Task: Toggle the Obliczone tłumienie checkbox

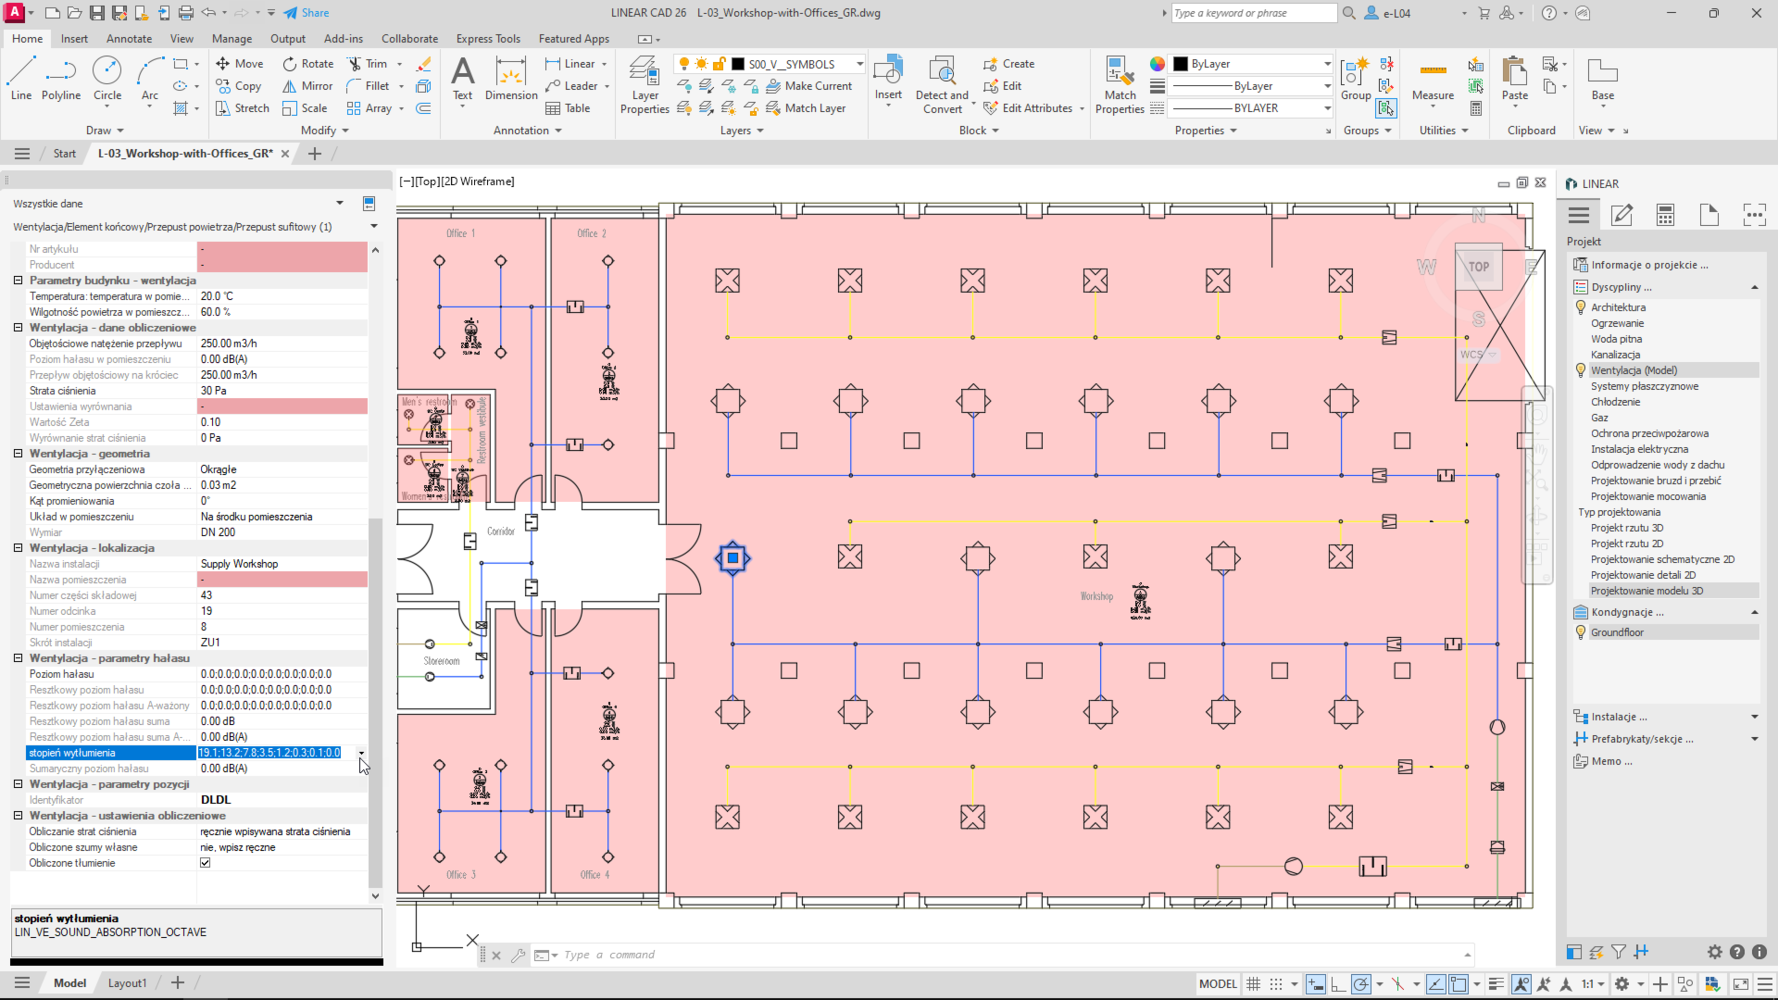Action: pyautogui.click(x=205, y=863)
